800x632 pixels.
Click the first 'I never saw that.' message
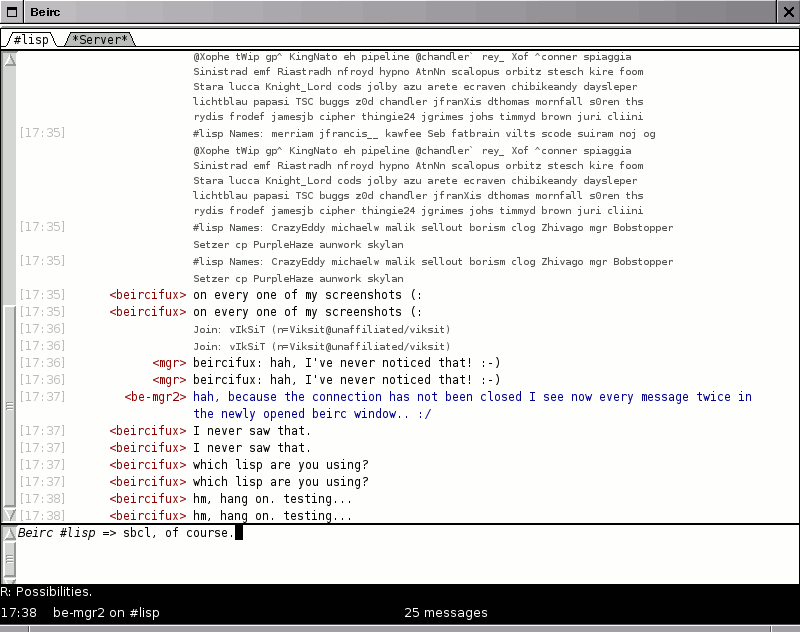252,431
